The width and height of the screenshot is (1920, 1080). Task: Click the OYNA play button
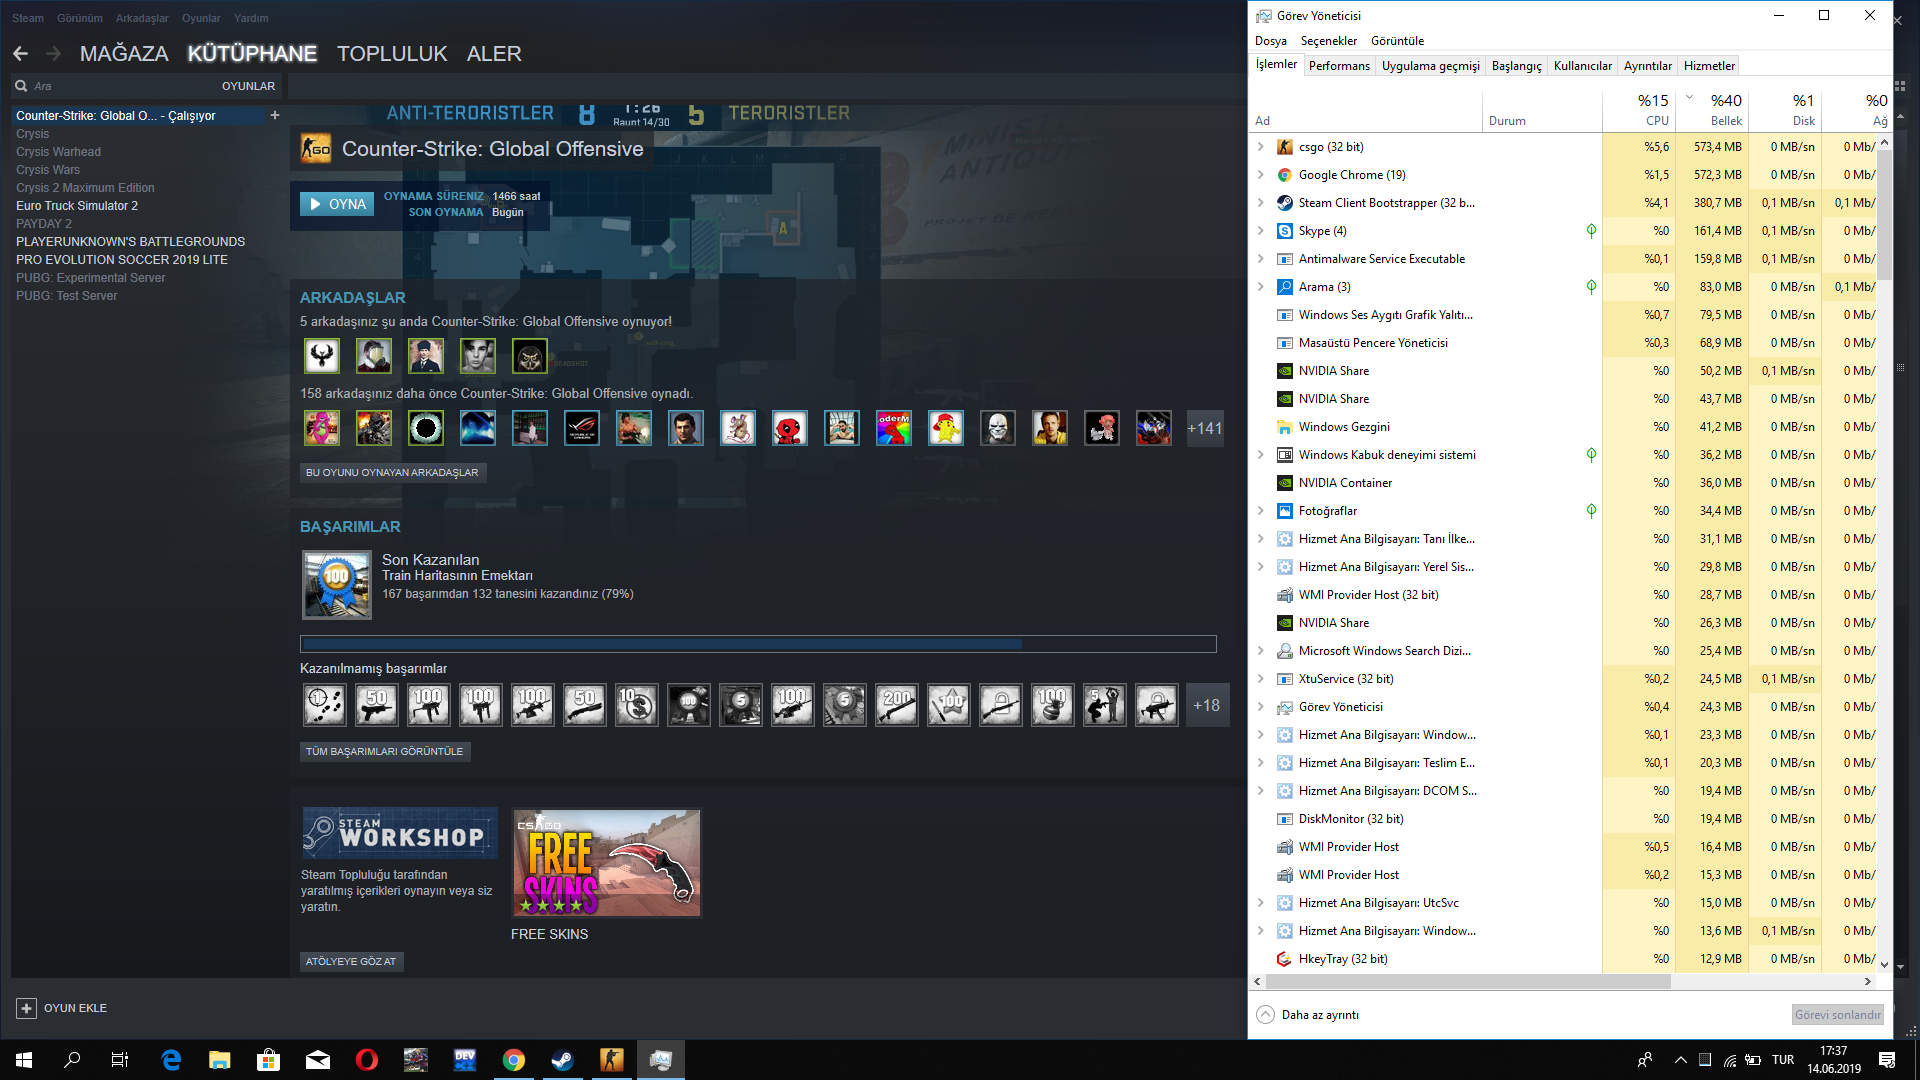[337, 204]
